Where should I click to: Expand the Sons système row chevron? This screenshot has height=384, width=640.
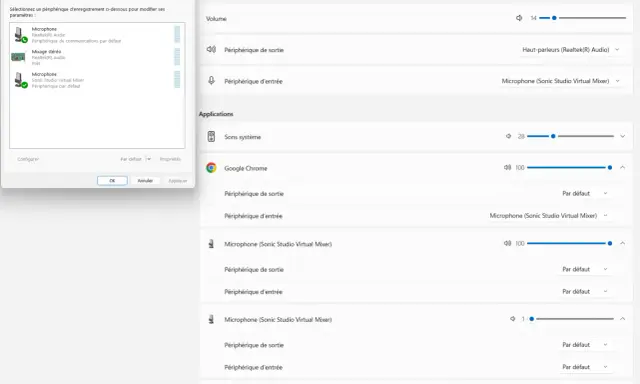[x=622, y=136]
